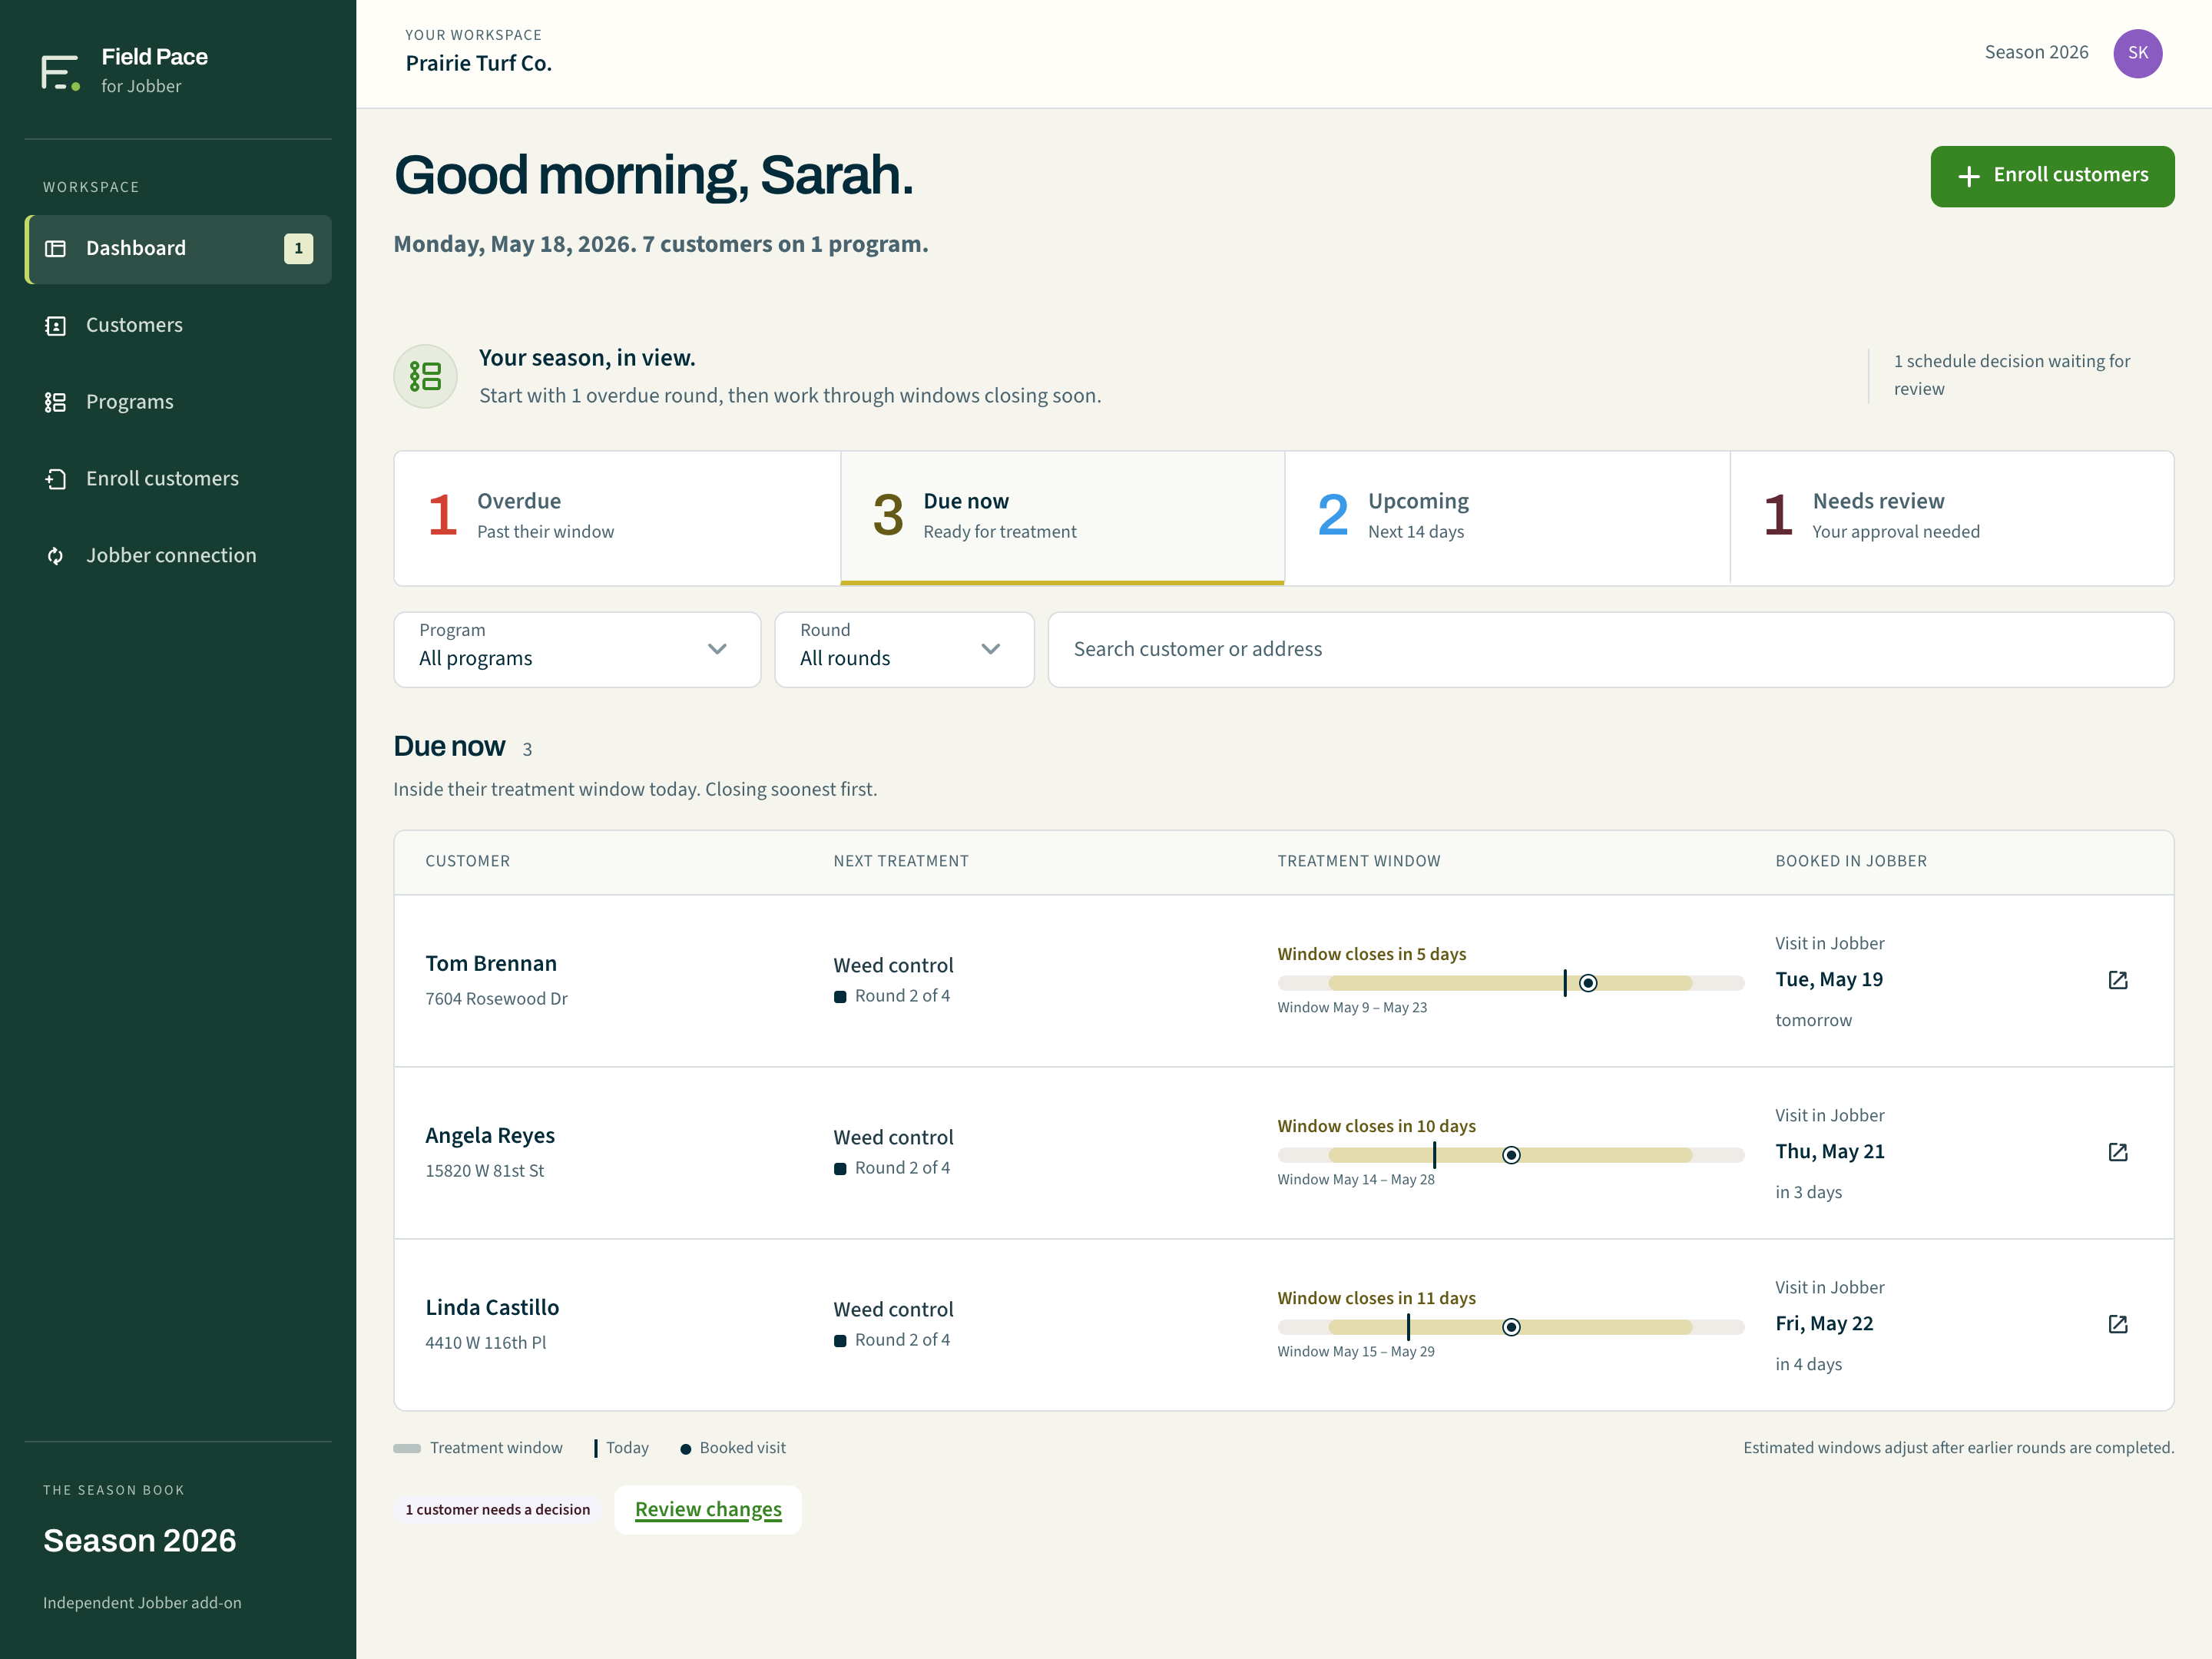Click the Linda Castillo customer name
The width and height of the screenshot is (2212, 1659).
click(492, 1307)
